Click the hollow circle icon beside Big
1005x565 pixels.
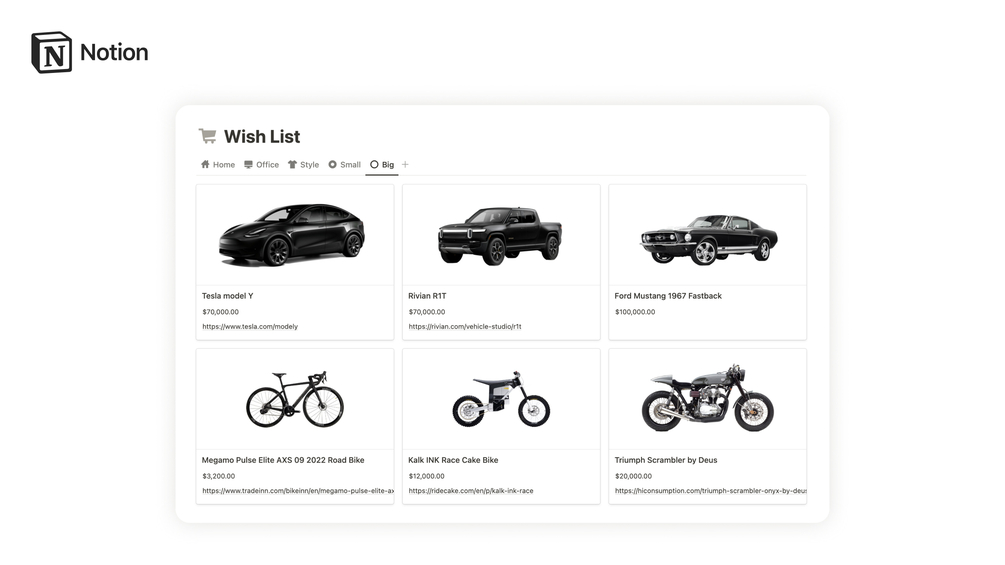374,165
